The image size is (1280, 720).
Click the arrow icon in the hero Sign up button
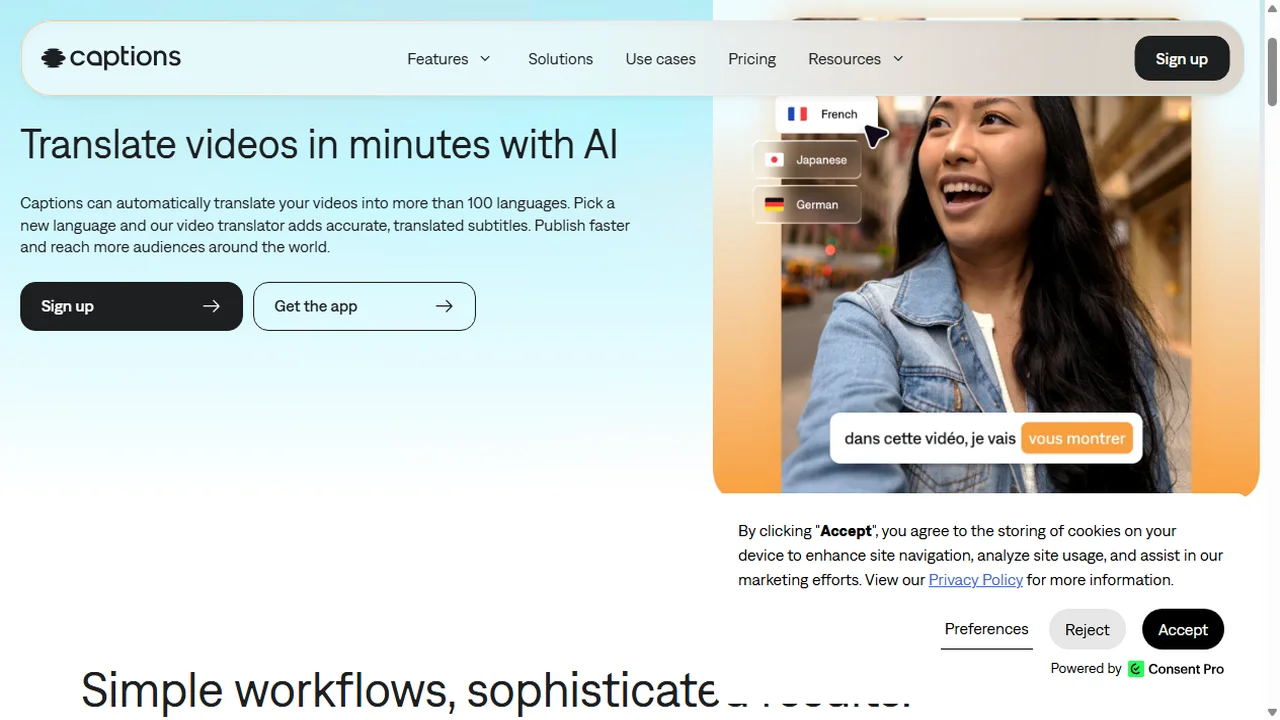[211, 306]
